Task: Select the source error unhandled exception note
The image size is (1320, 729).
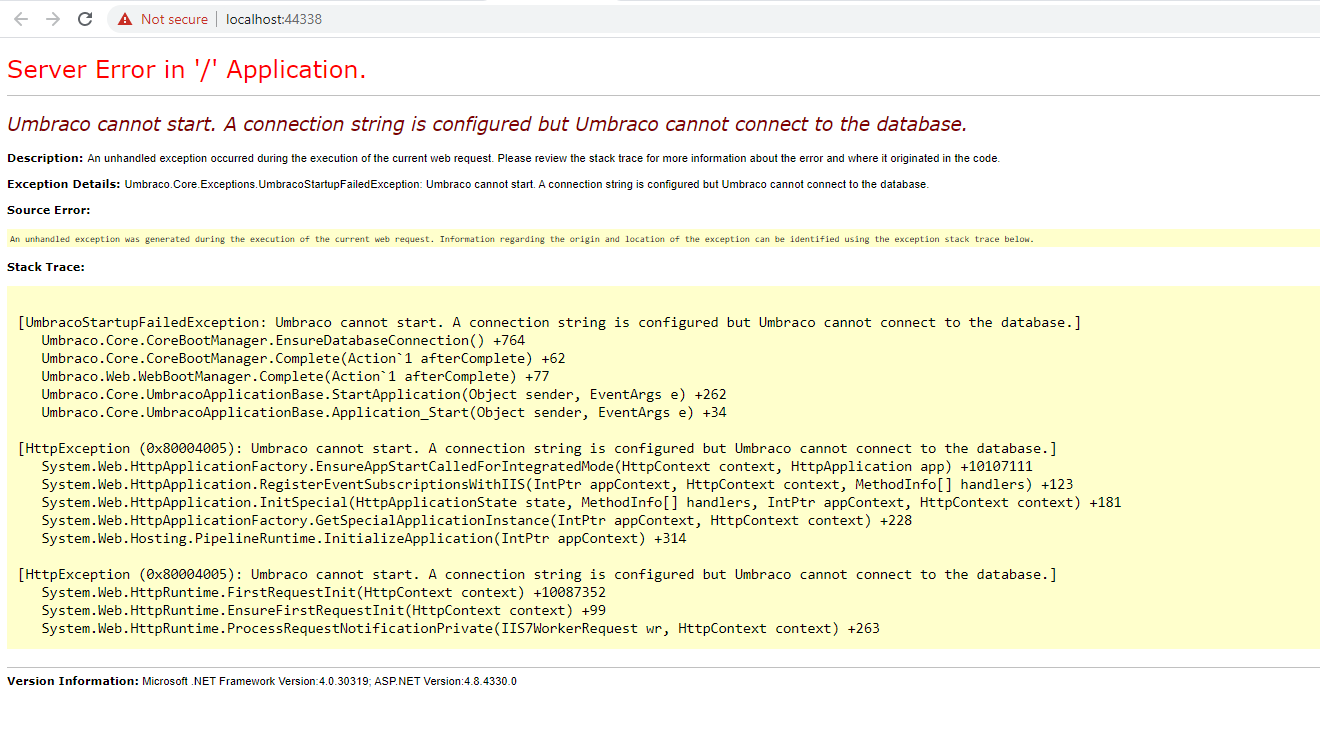Action: [x=522, y=239]
